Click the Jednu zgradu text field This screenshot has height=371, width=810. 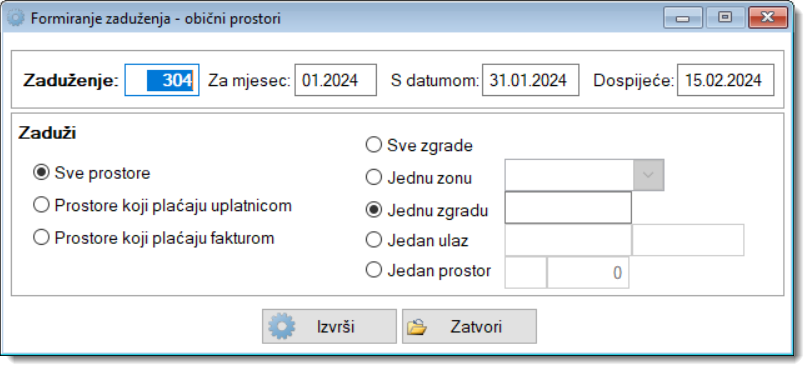568,208
